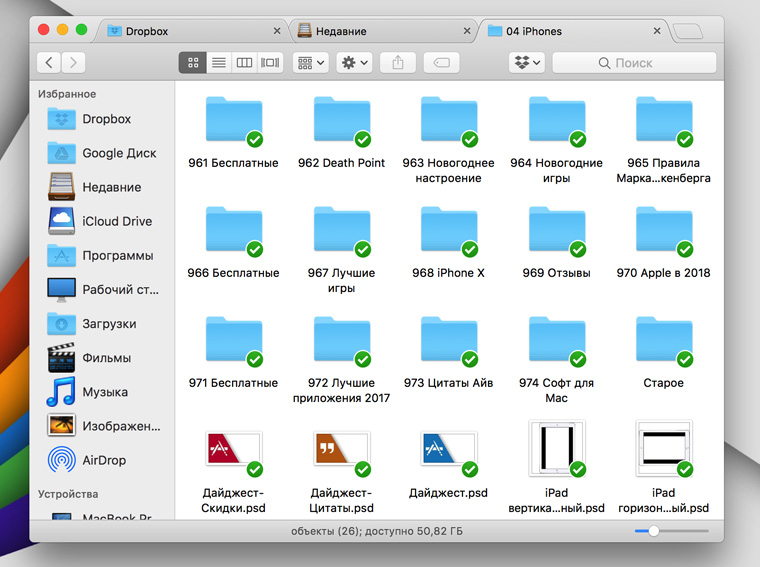Select Загрузки in the sidebar
This screenshot has height=567, width=760.
click(108, 324)
